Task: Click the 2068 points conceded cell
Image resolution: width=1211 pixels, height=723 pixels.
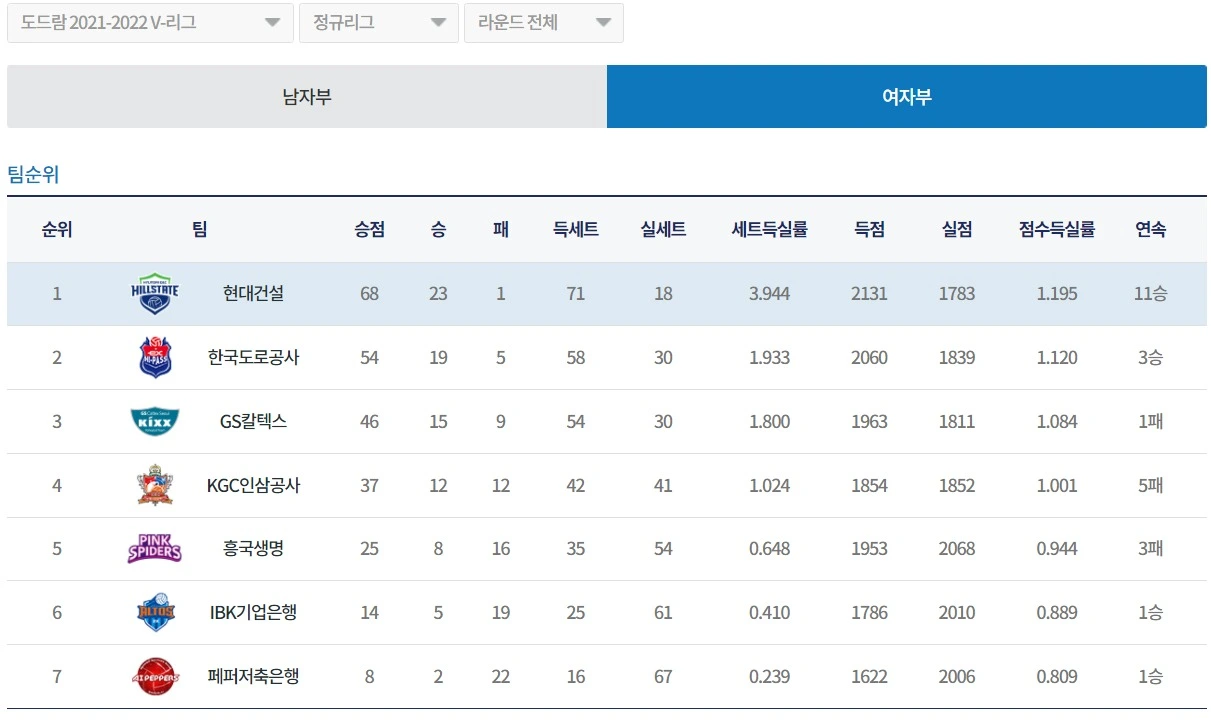Action: pos(957,549)
